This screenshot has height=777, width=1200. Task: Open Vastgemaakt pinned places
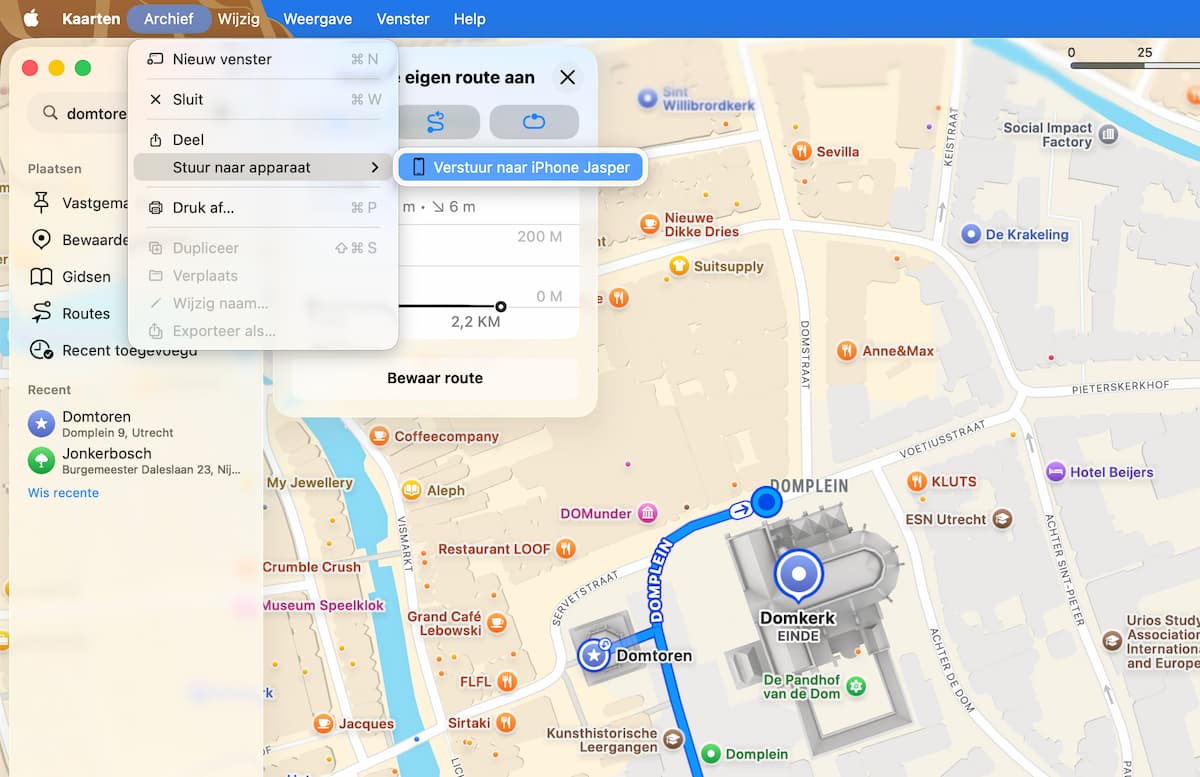coord(80,203)
